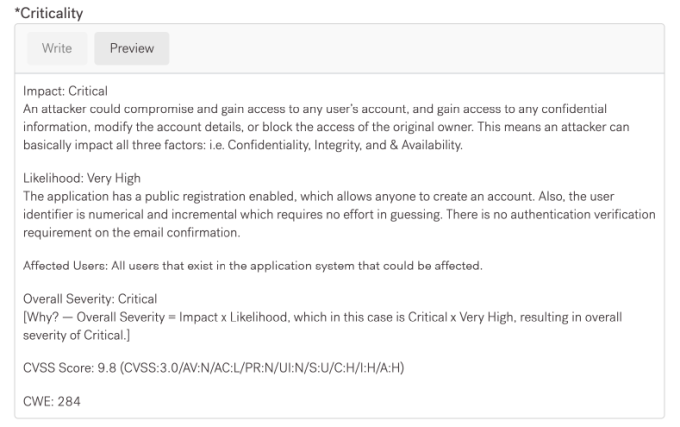Click the 'Impact: Critical' heading line
This screenshot has height=427, width=680.
(65, 91)
